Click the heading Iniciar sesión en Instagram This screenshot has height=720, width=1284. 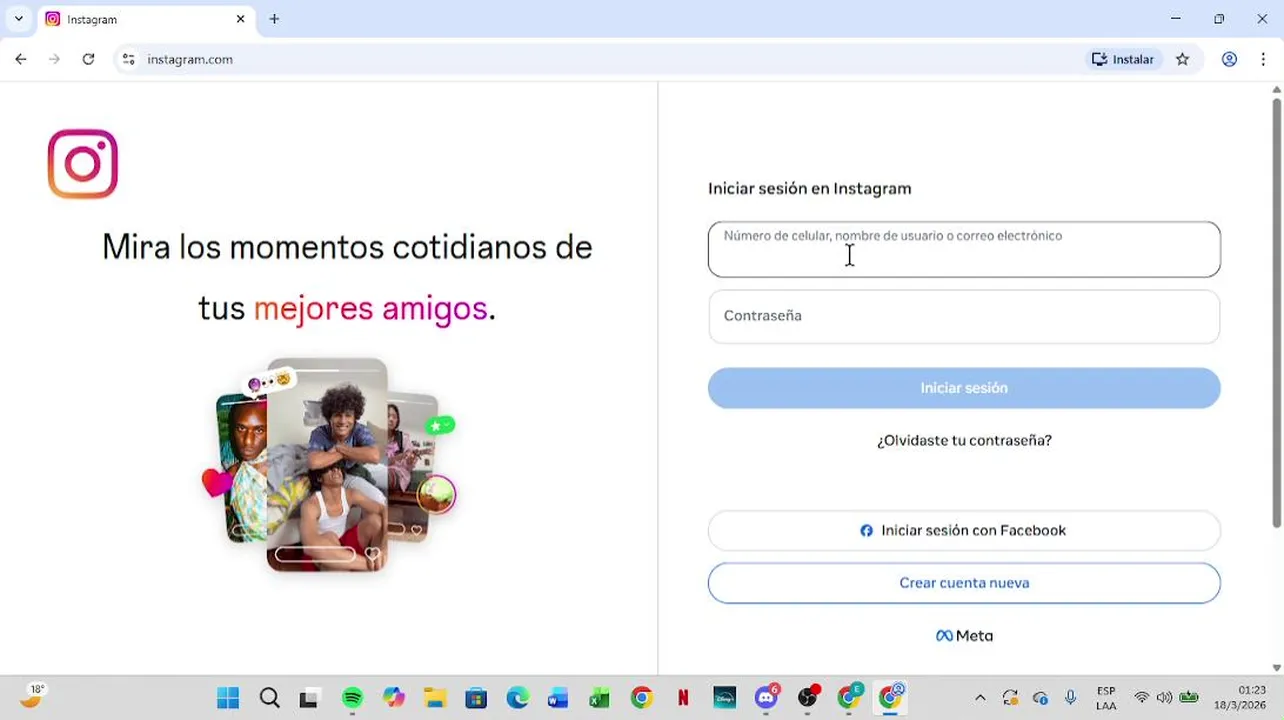point(810,188)
